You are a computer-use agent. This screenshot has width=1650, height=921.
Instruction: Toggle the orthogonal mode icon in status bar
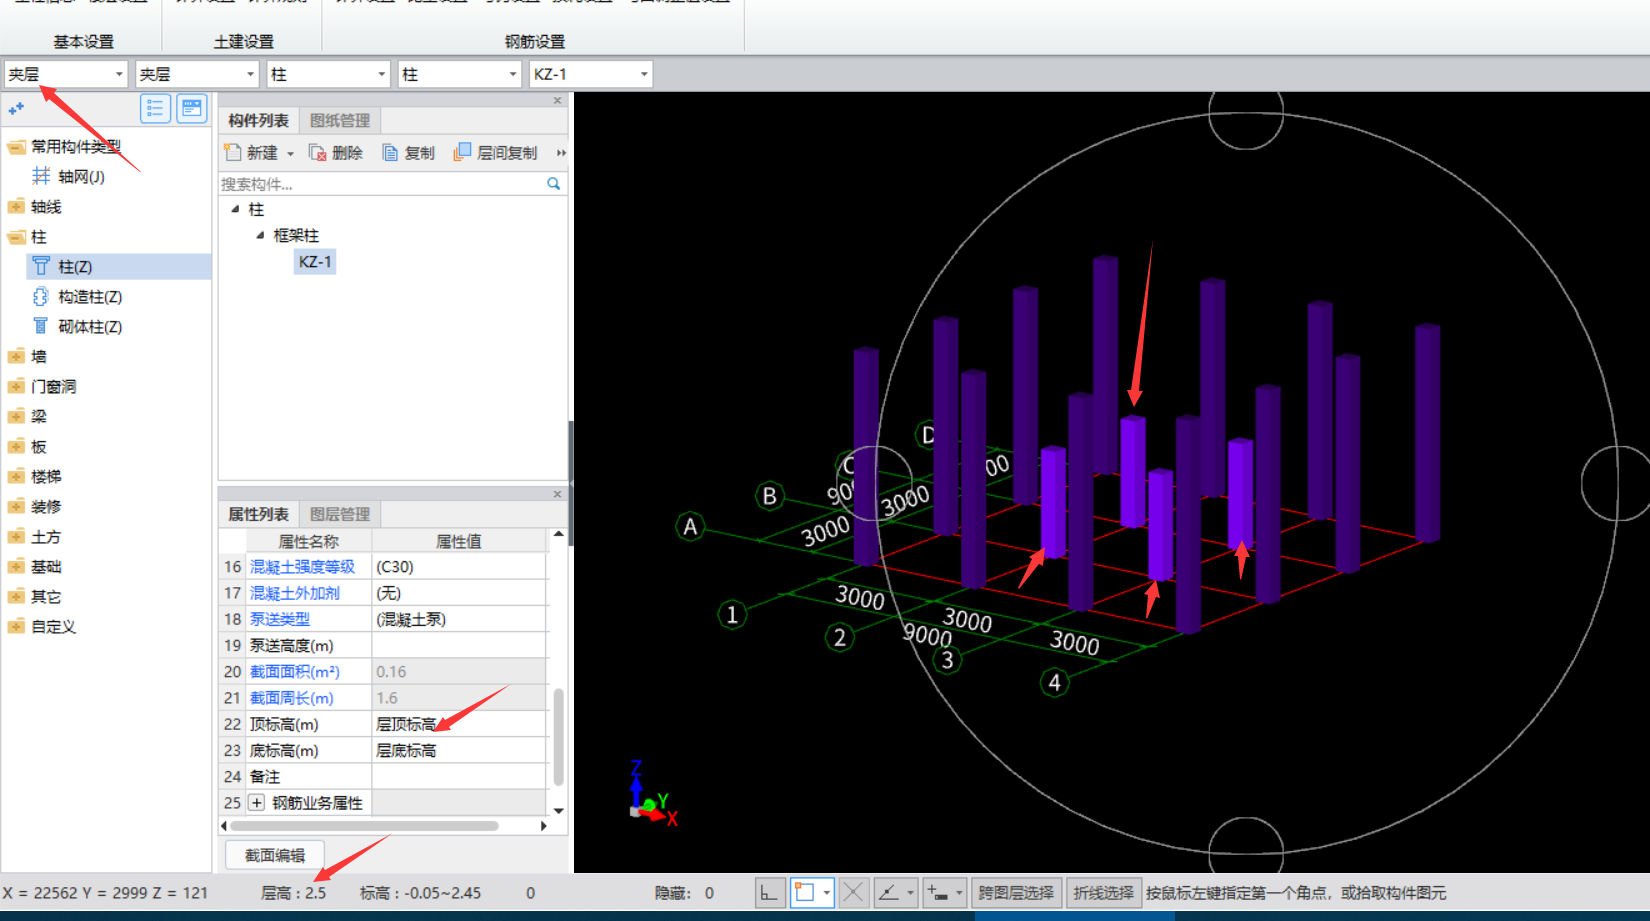[x=768, y=892]
